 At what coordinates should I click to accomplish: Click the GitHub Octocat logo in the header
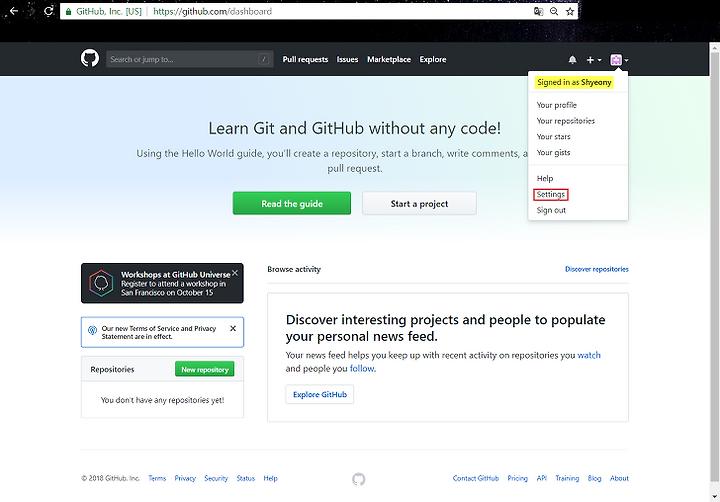90,59
